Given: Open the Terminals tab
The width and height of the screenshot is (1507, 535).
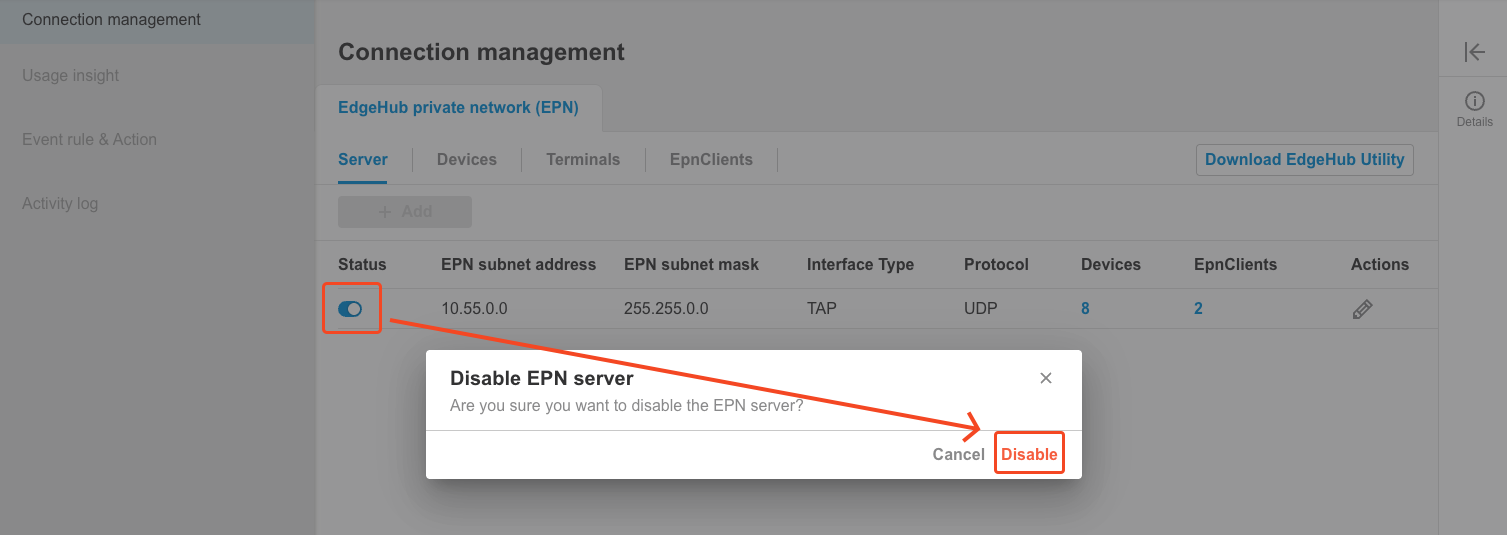Looking at the screenshot, I should coord(583,160).
